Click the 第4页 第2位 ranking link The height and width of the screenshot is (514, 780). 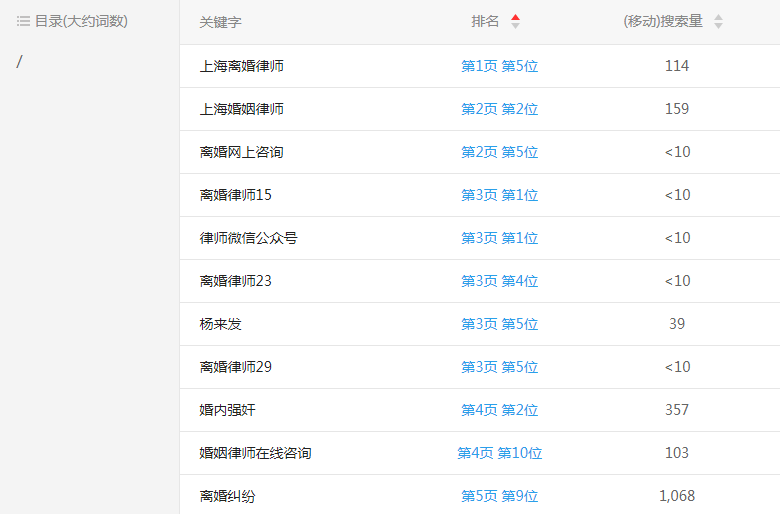(x=499, y=410)
